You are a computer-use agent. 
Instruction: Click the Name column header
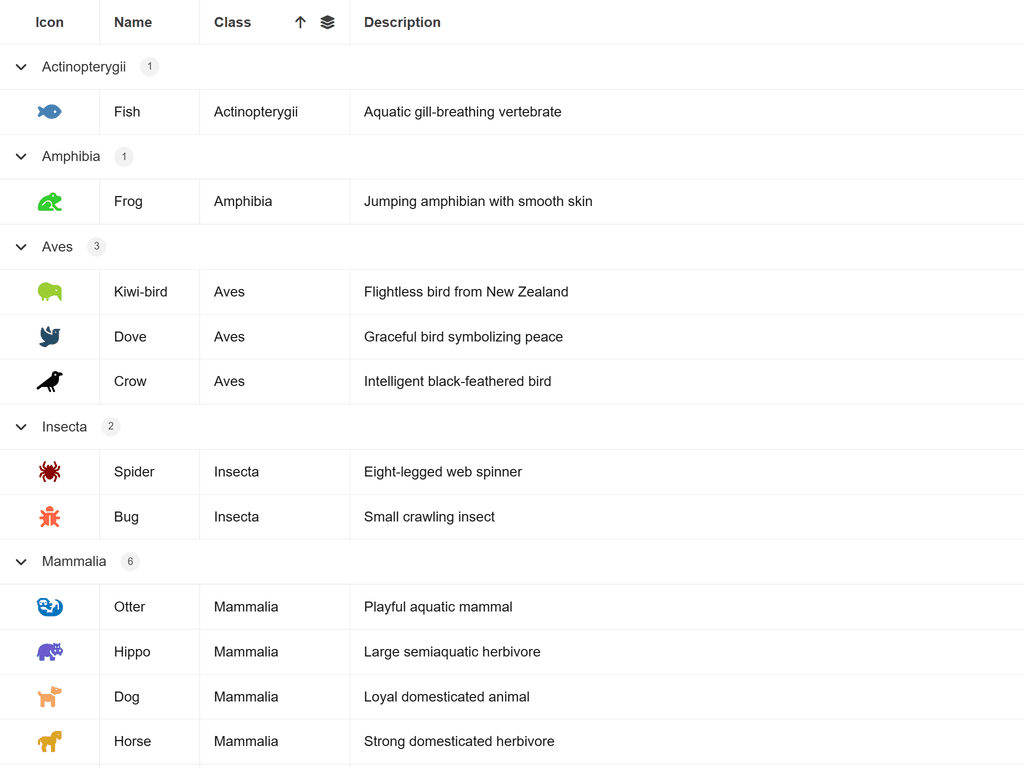pos(130,21)
